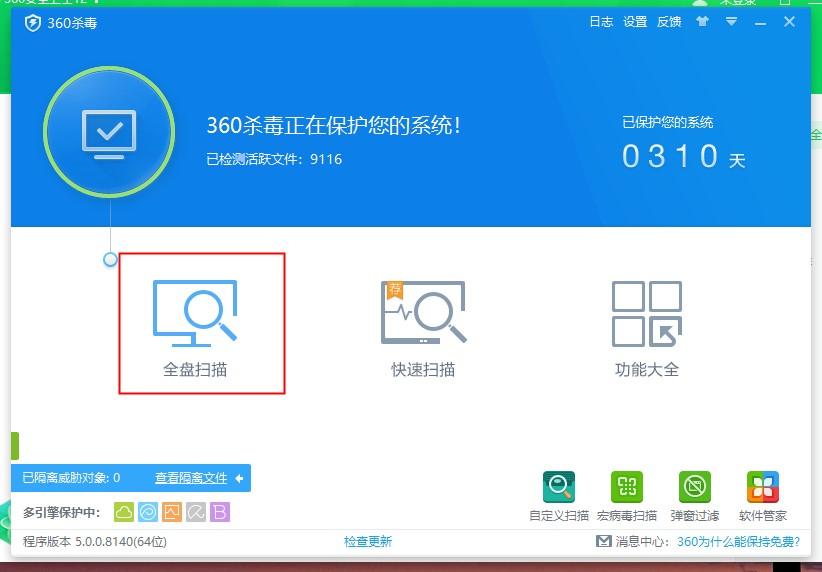Open 弹窗过滤 popup filter
The width and height of the screenshot is (822, 572).
pyautogui.click(x=695, y=496)
